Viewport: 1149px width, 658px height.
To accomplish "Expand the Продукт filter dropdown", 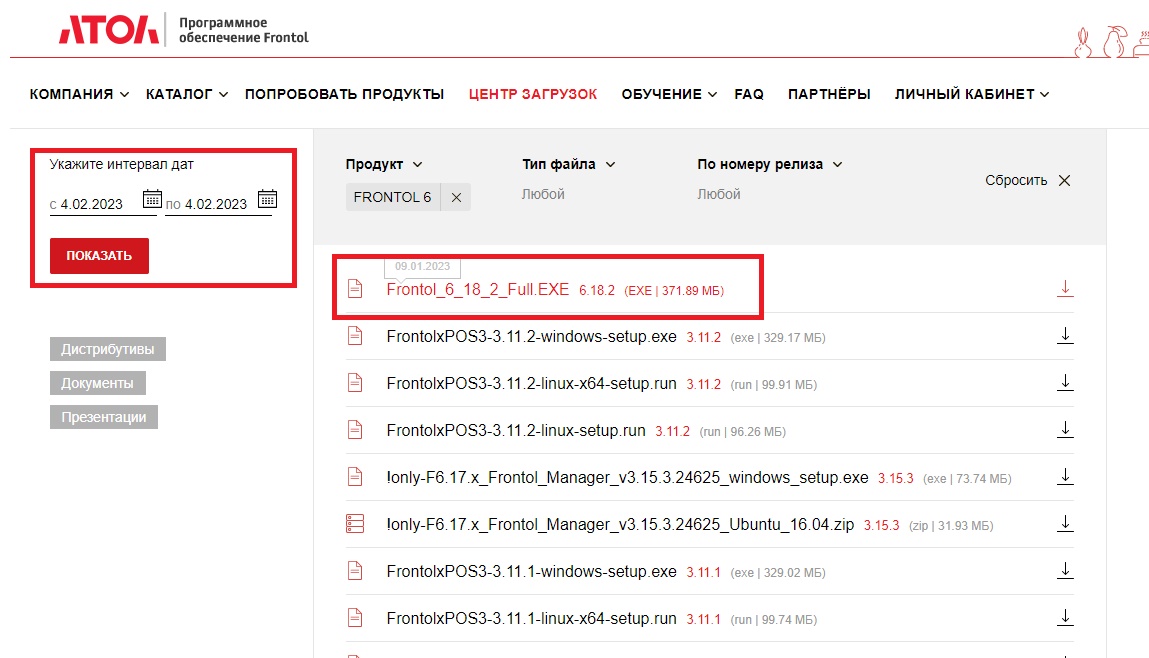I will coord(384,165).
